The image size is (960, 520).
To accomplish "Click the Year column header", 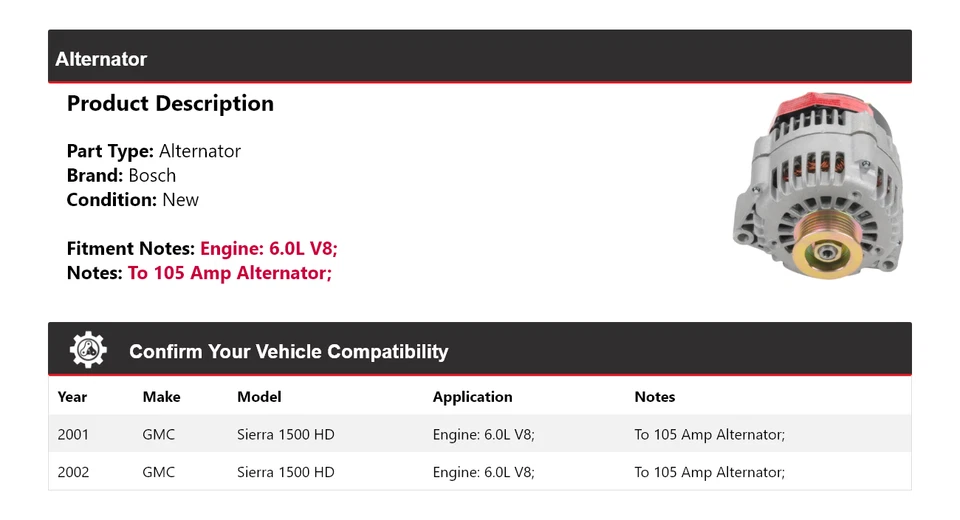I will (x=72, y=397).
